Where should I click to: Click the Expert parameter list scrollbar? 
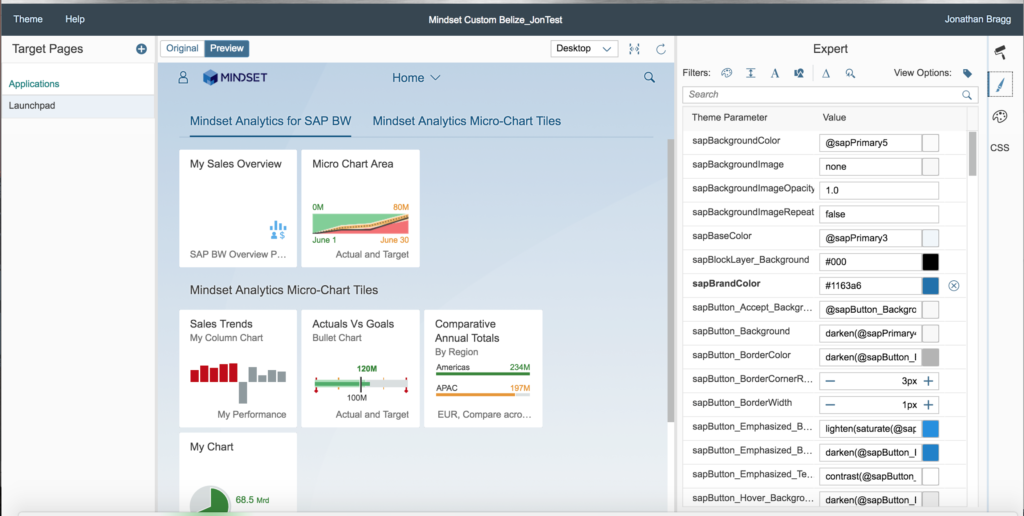click(972, 153)
